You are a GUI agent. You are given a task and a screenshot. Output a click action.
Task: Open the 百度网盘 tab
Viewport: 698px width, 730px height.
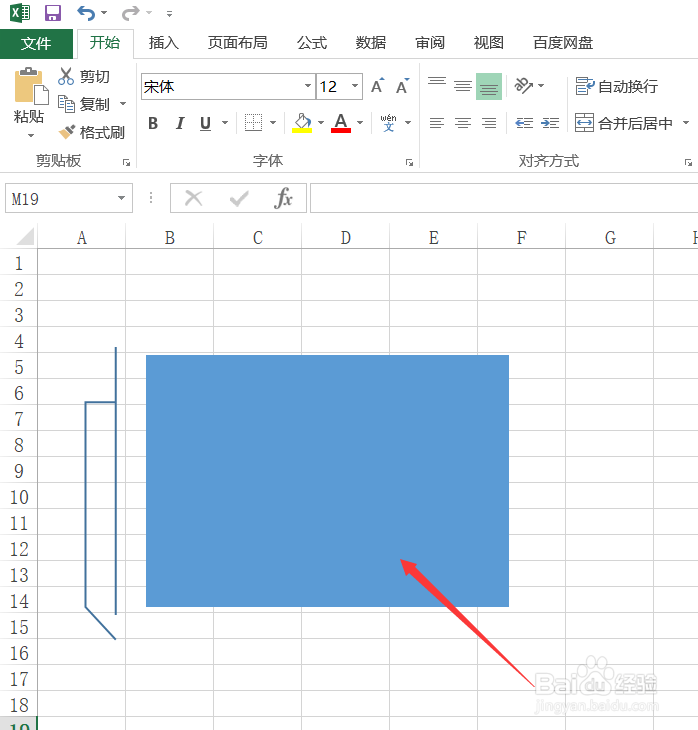(x=562, y=43)
